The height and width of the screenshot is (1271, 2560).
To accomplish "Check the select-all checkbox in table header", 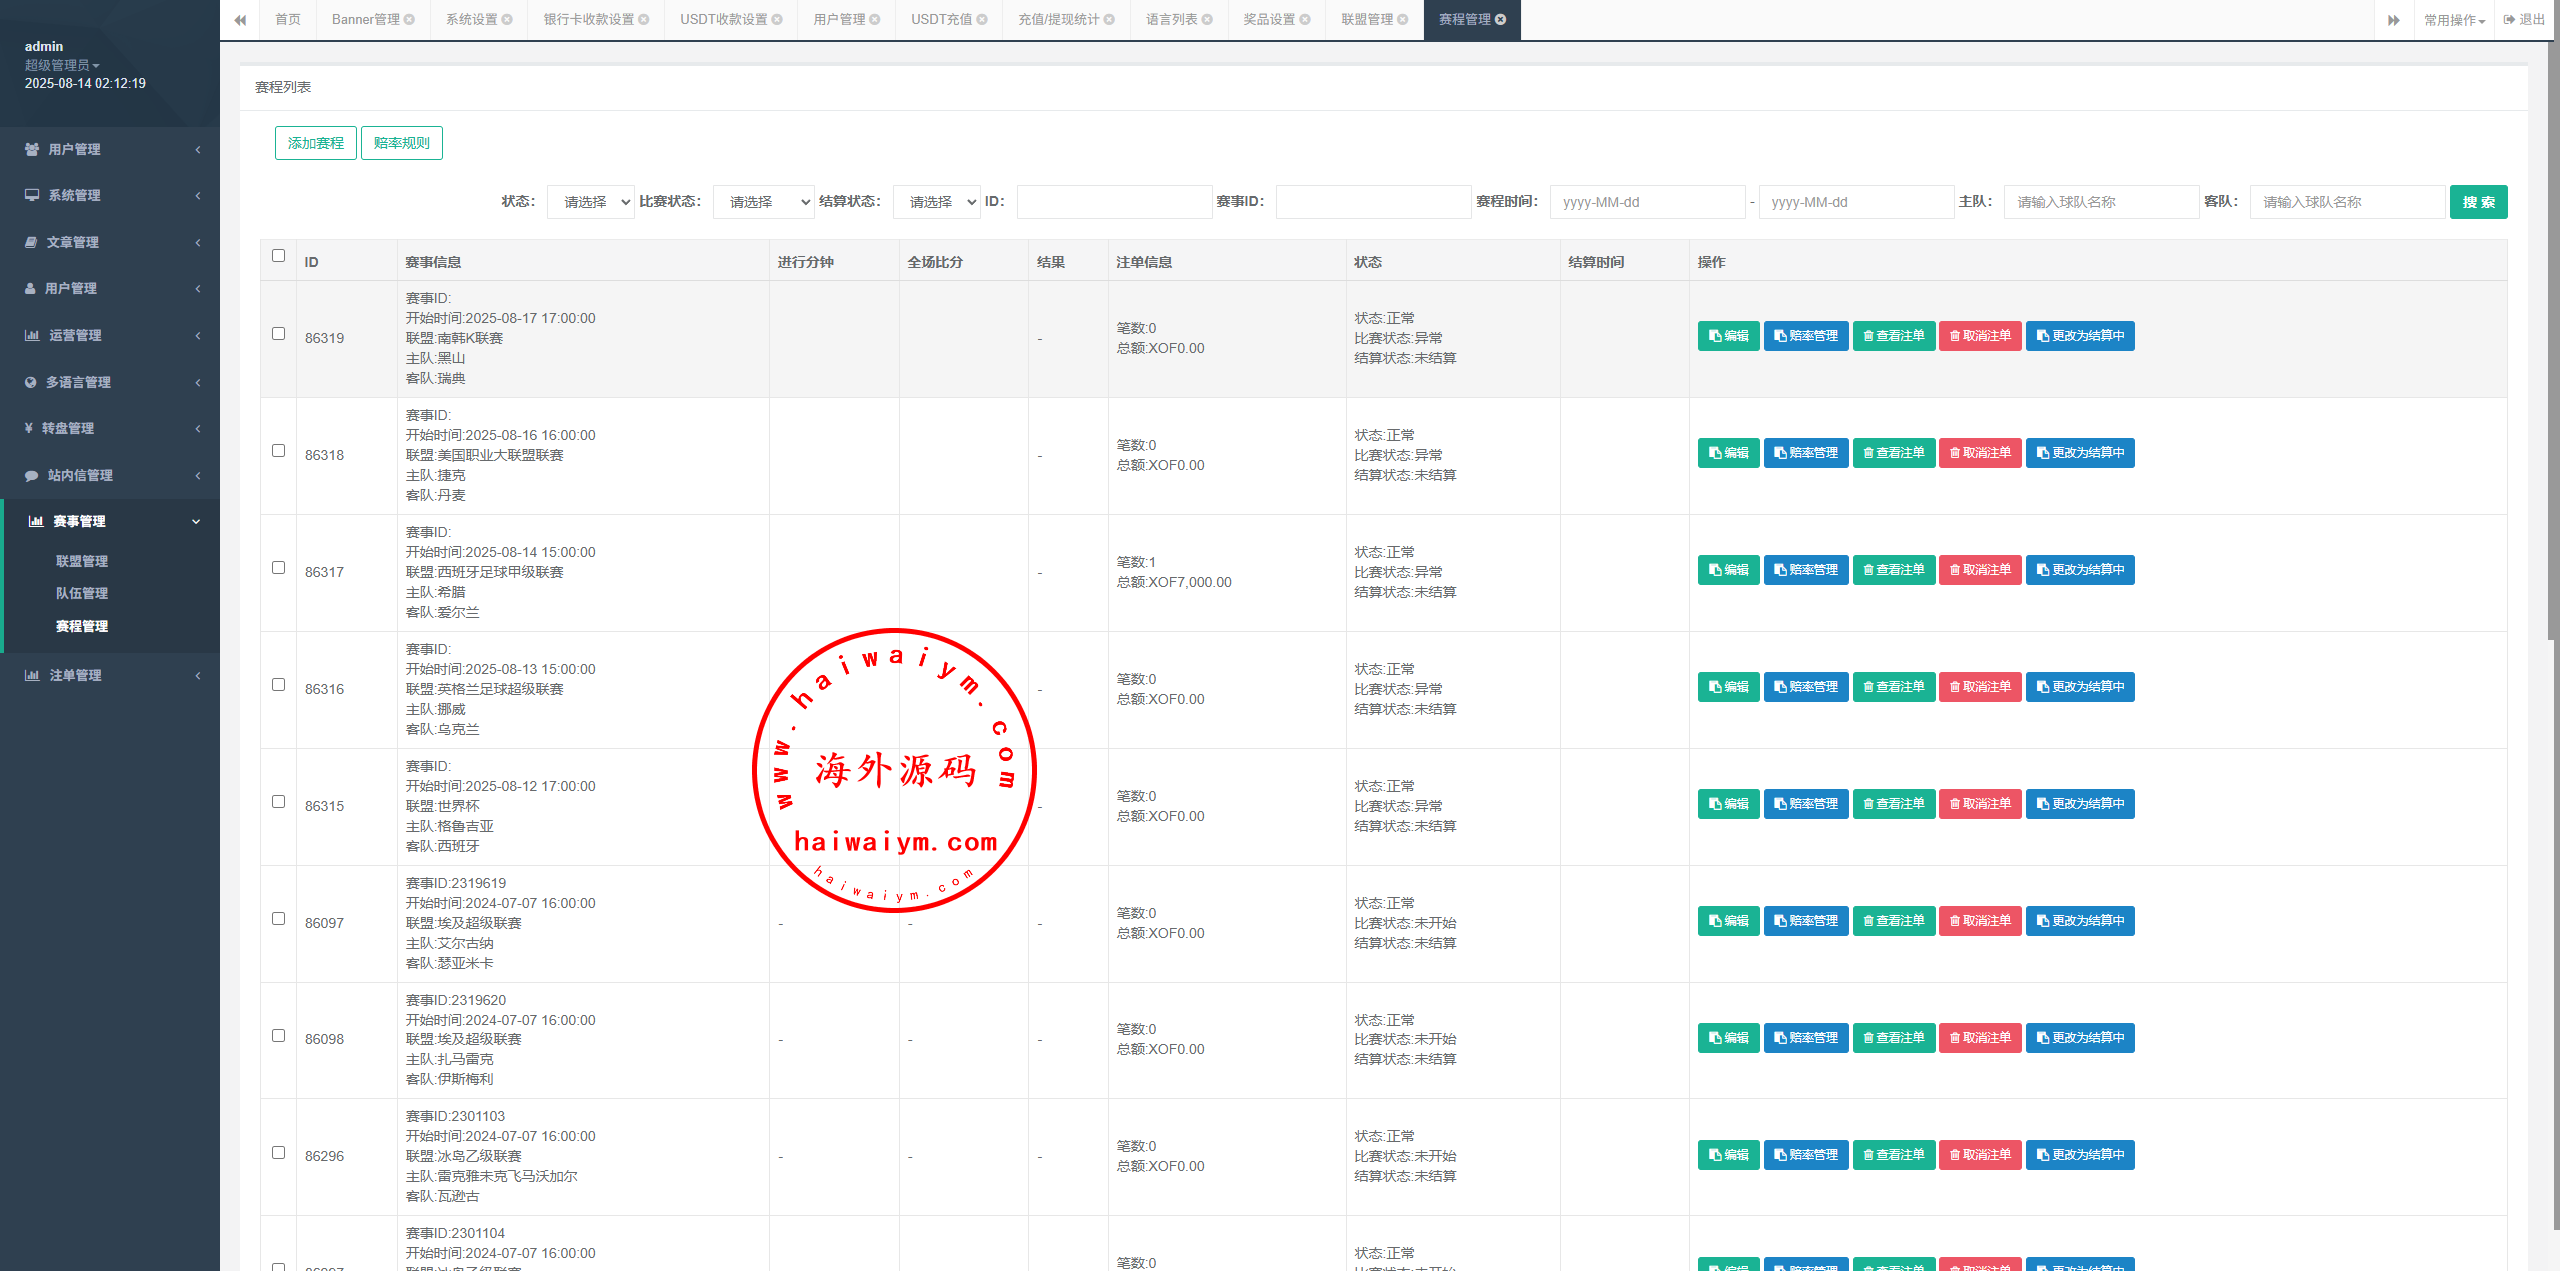I will (x=278, y=256).
